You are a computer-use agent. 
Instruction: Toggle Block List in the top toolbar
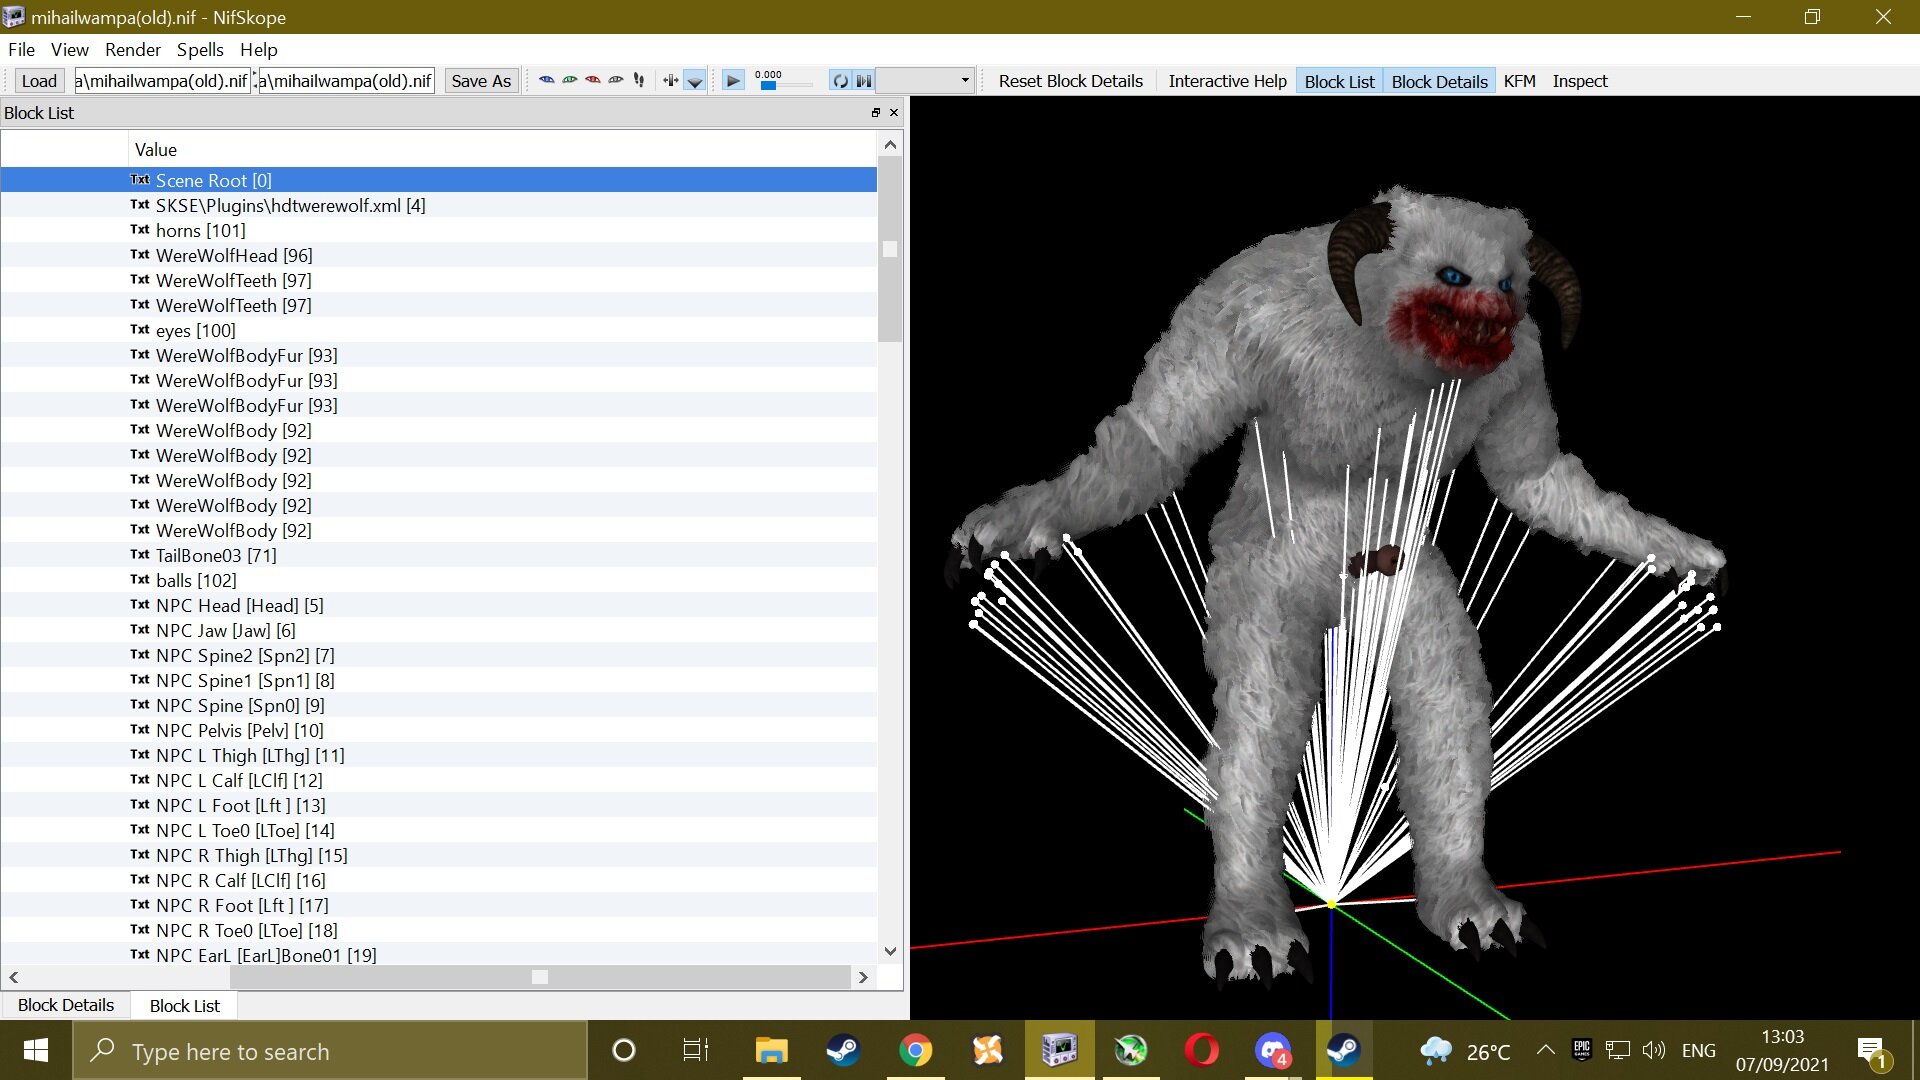coord(1340,81)
